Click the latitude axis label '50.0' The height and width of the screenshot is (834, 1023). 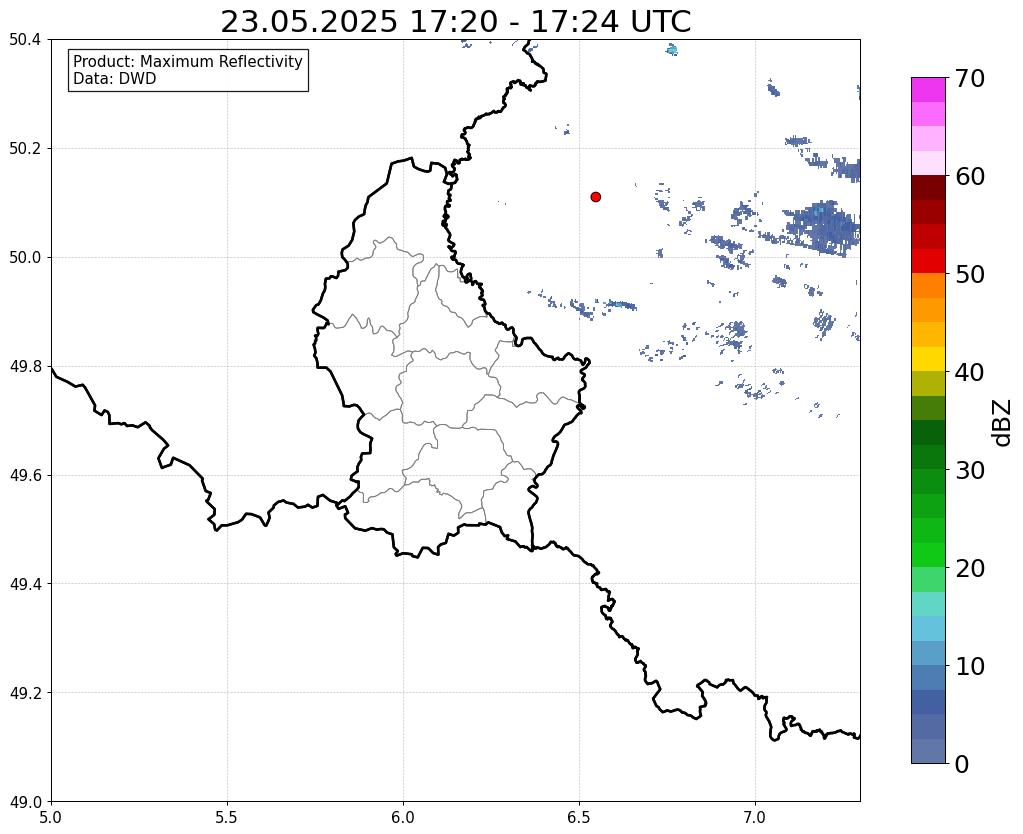(25, 258)
